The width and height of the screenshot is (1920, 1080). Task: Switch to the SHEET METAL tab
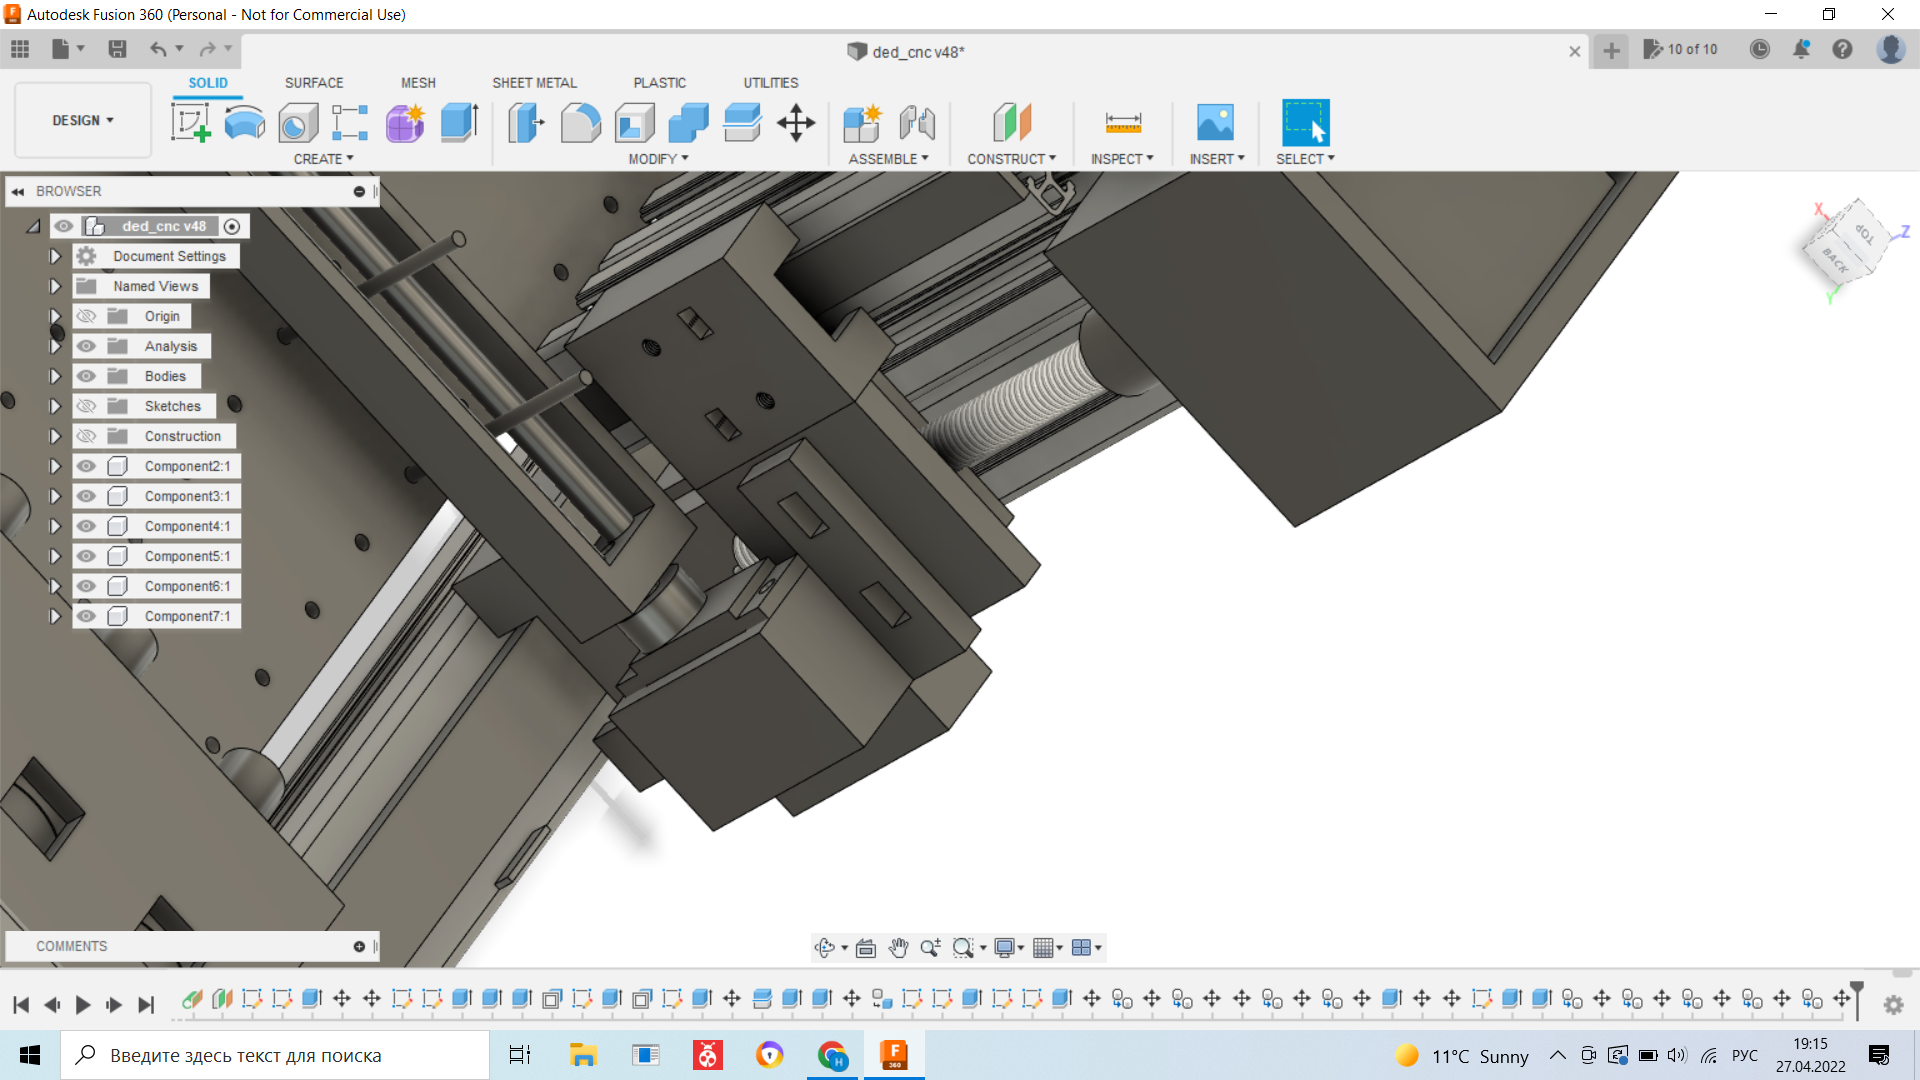click(x=534, y=83)
